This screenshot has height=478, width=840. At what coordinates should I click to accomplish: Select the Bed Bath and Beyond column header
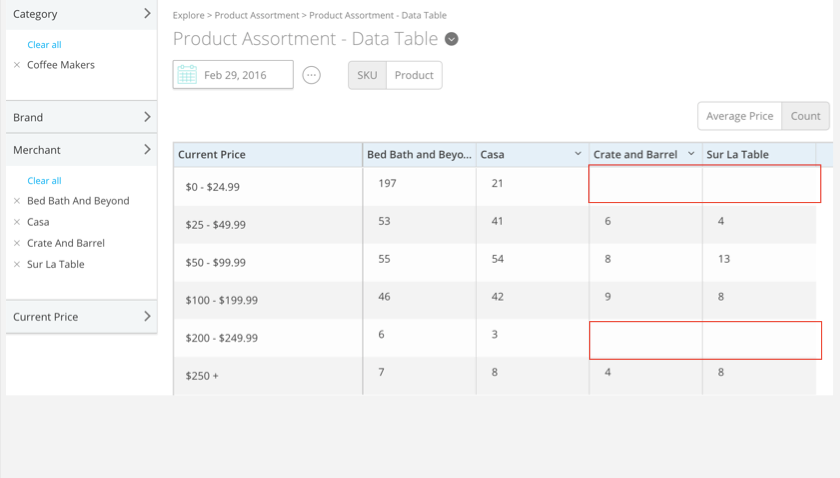point(419,154)
